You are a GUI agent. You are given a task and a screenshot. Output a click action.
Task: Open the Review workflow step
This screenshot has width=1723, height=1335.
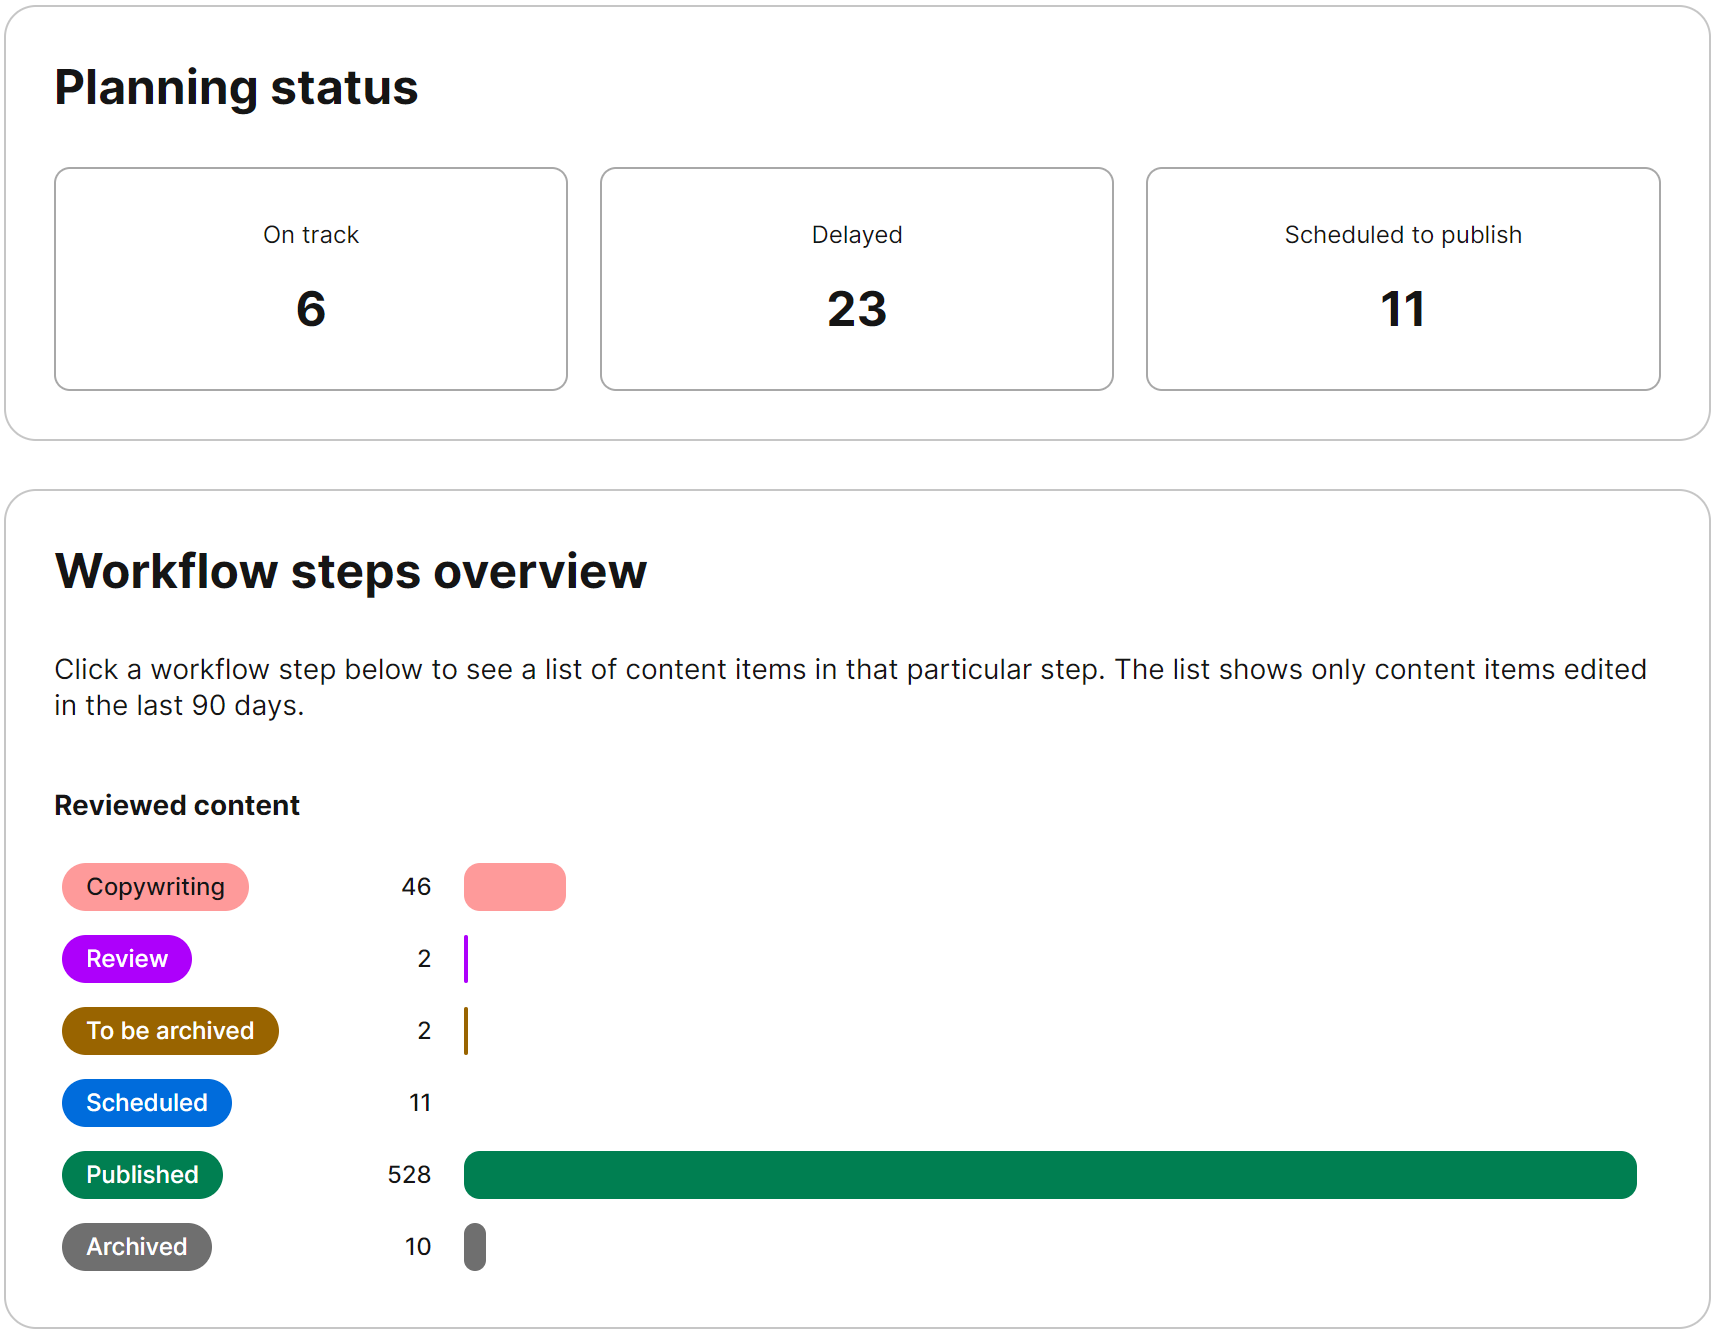(x=126, y=958)
